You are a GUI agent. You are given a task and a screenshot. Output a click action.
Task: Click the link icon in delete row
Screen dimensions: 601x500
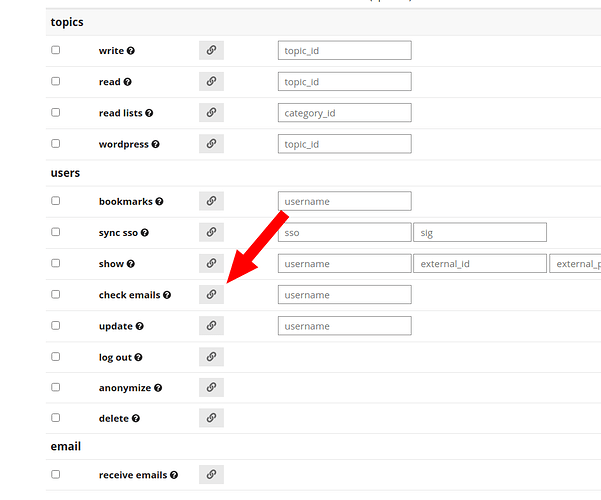(211, 418)
